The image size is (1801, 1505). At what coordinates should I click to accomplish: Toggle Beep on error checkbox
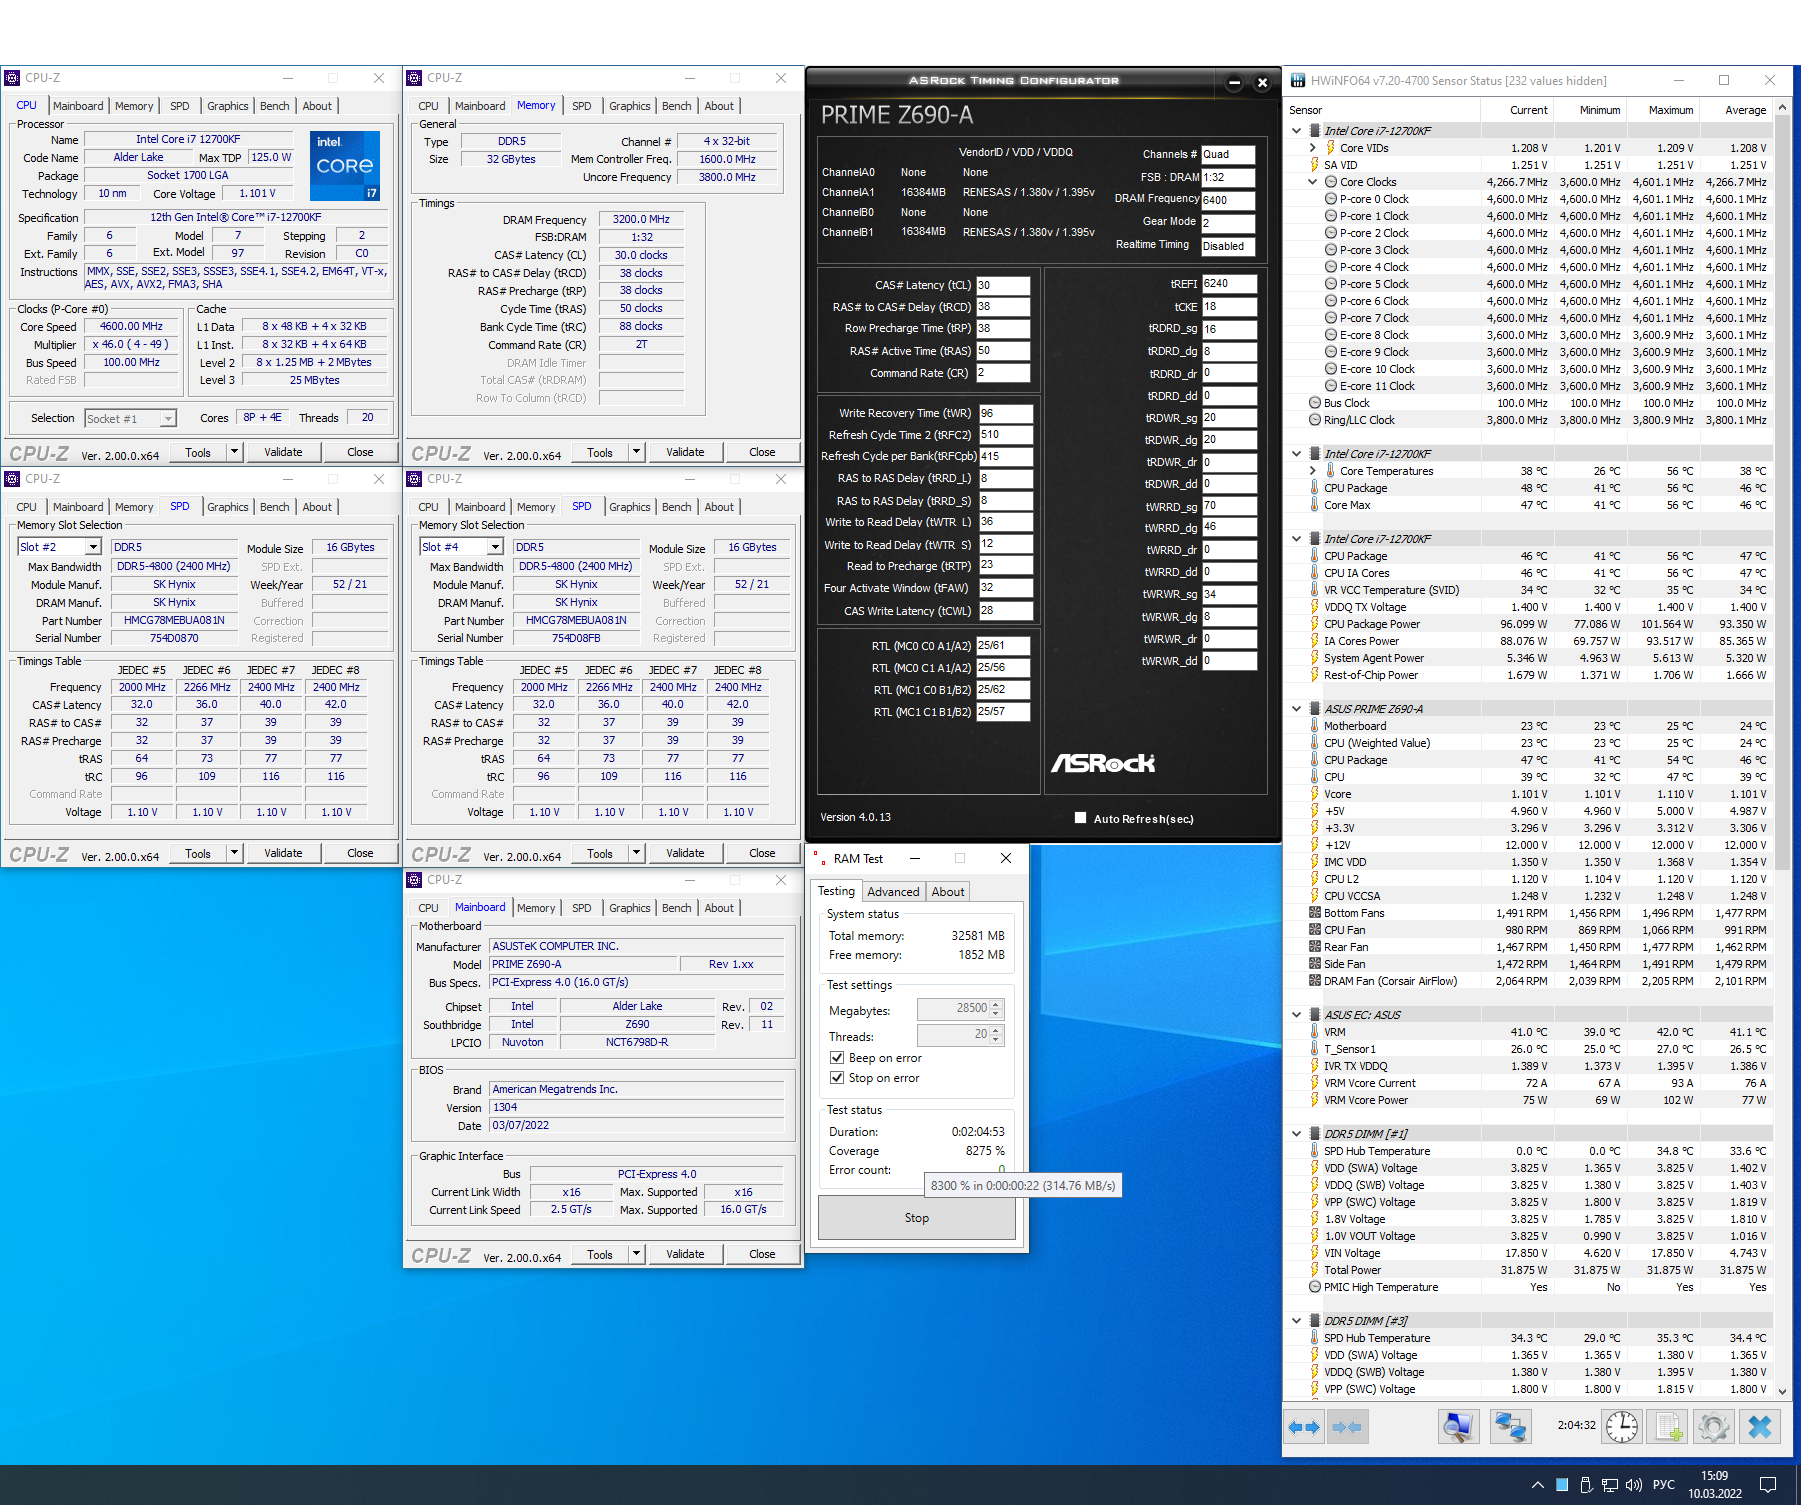(837, 1058)
